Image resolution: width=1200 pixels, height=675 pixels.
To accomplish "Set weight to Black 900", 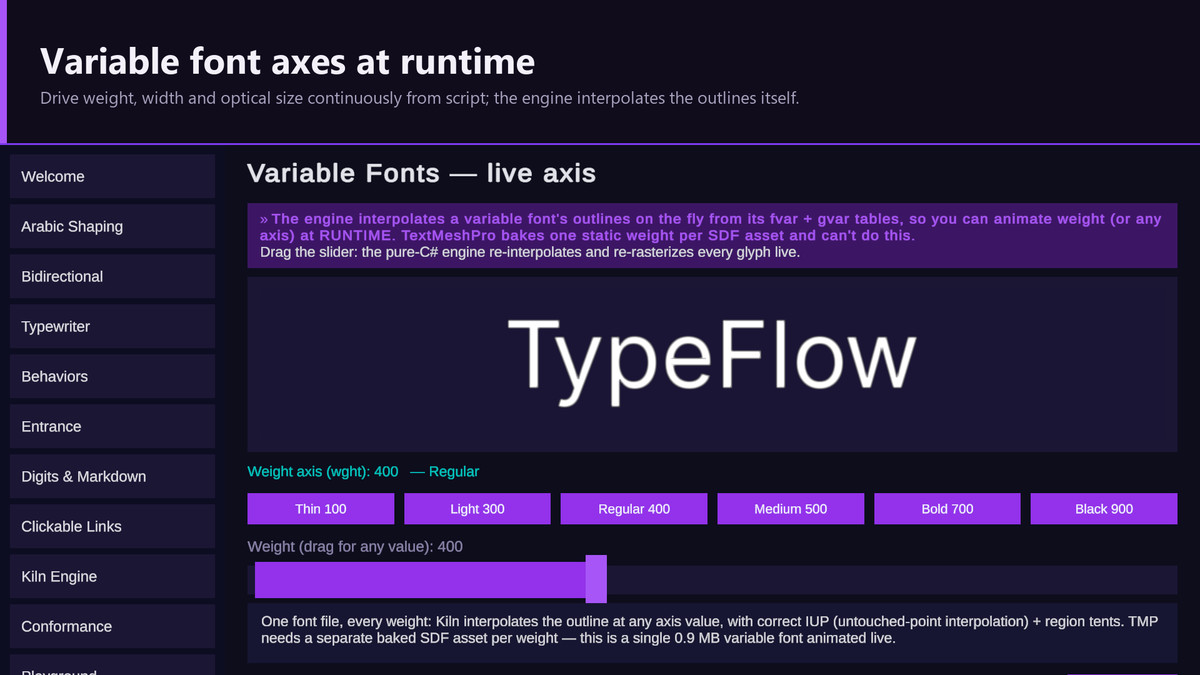I will [1104, 509].
